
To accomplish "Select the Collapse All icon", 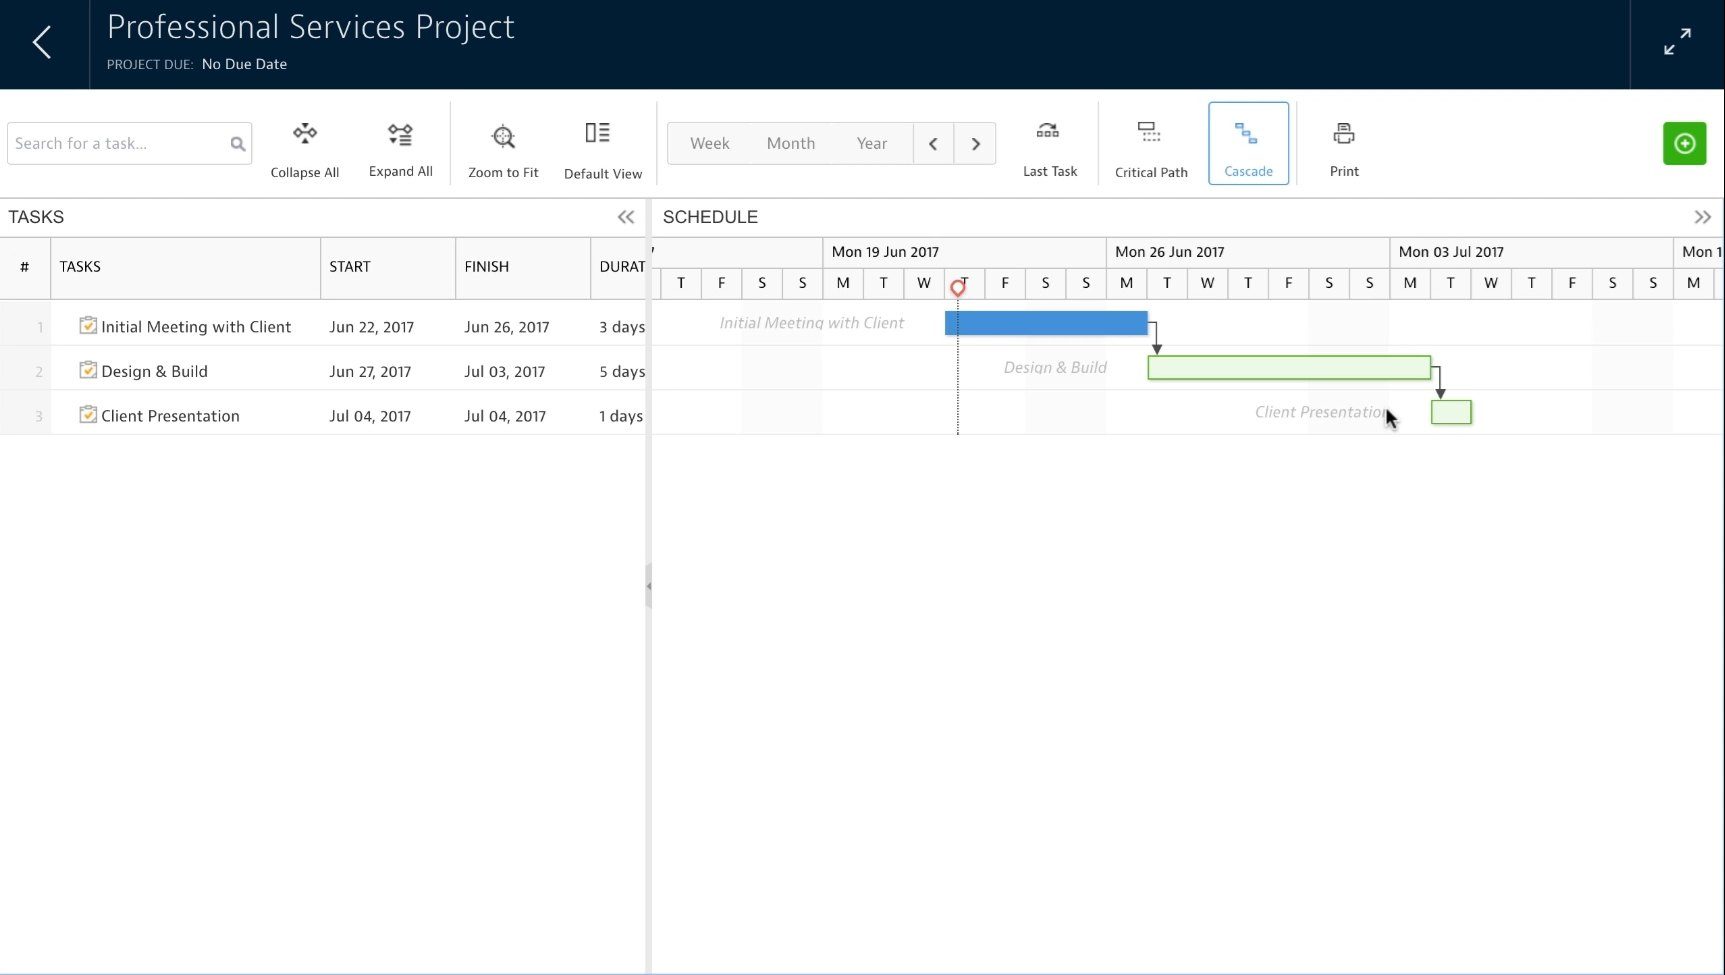I will tap(304, 133).
